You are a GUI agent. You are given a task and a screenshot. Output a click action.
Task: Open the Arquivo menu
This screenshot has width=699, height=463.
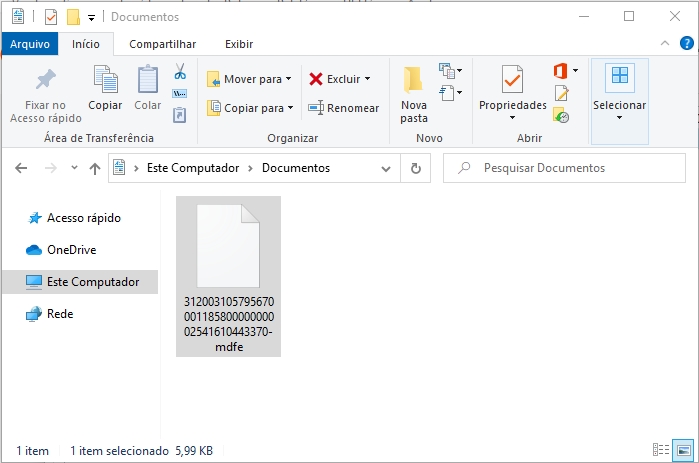(29, 44)
